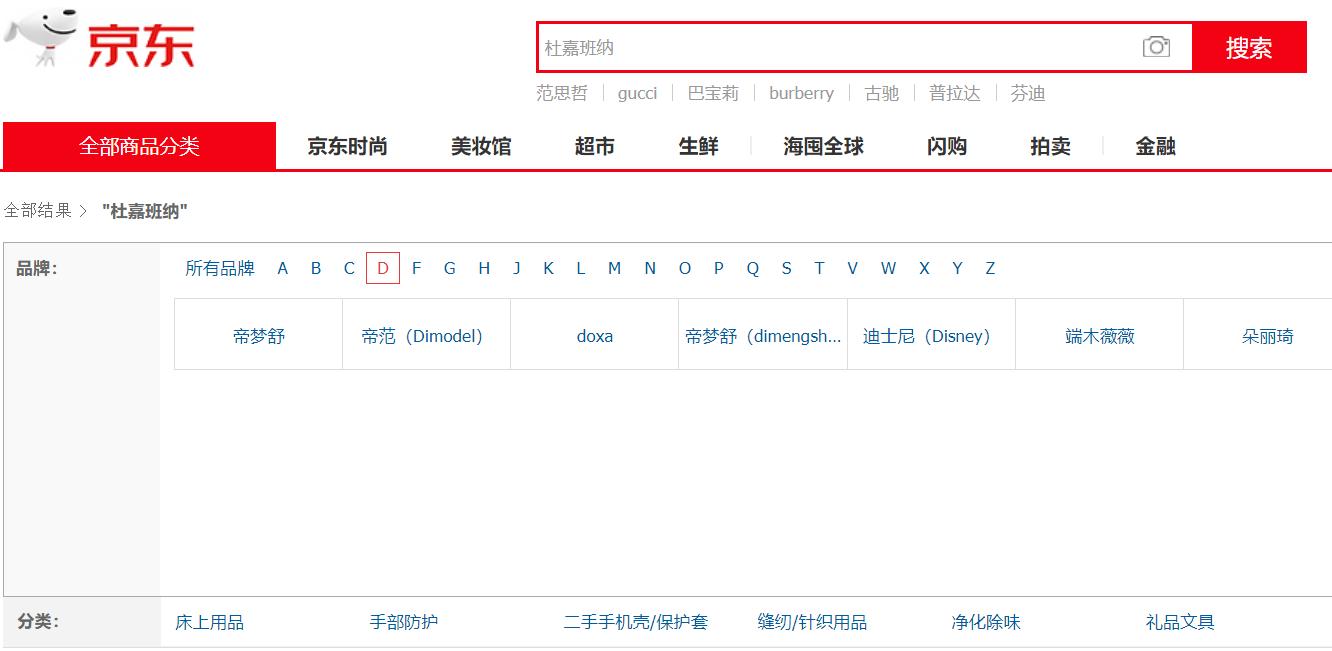The height and width of the screenshot is (651, 1332).
Task: Open 海囤全球 navigation item
Action: (823, 146)
